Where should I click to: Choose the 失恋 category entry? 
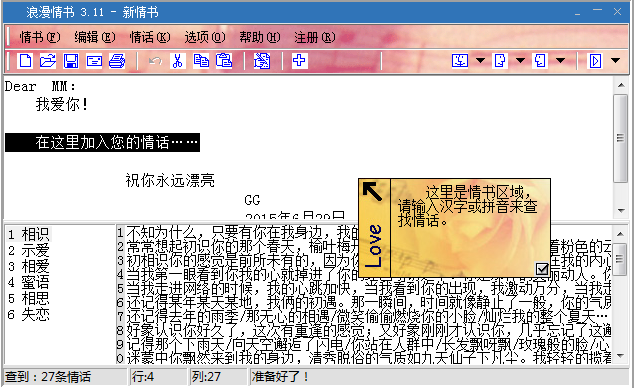tap(28, 314)
